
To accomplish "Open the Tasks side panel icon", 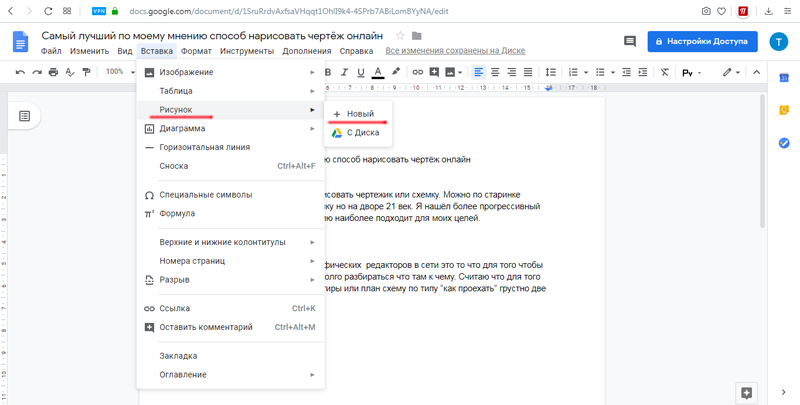I will 784,143.
